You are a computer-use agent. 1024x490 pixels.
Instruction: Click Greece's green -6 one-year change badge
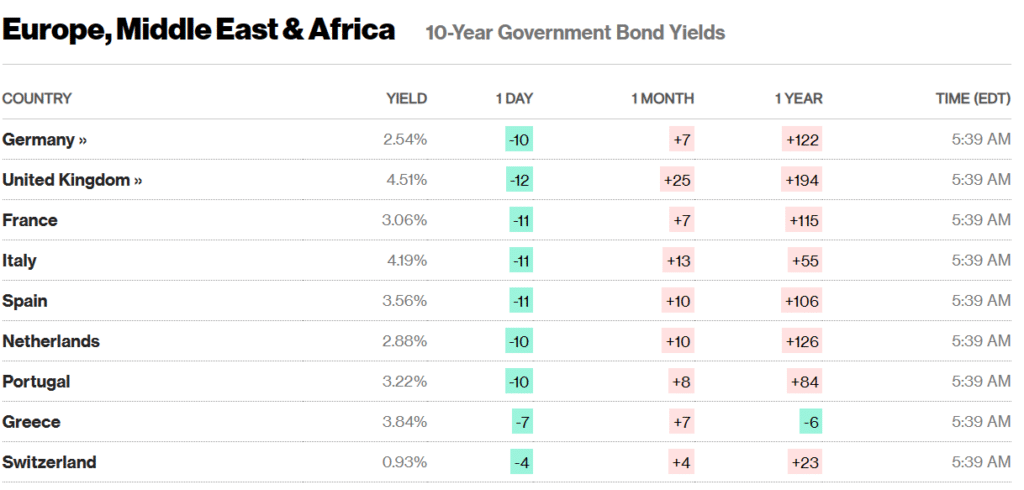click(811, 422)
